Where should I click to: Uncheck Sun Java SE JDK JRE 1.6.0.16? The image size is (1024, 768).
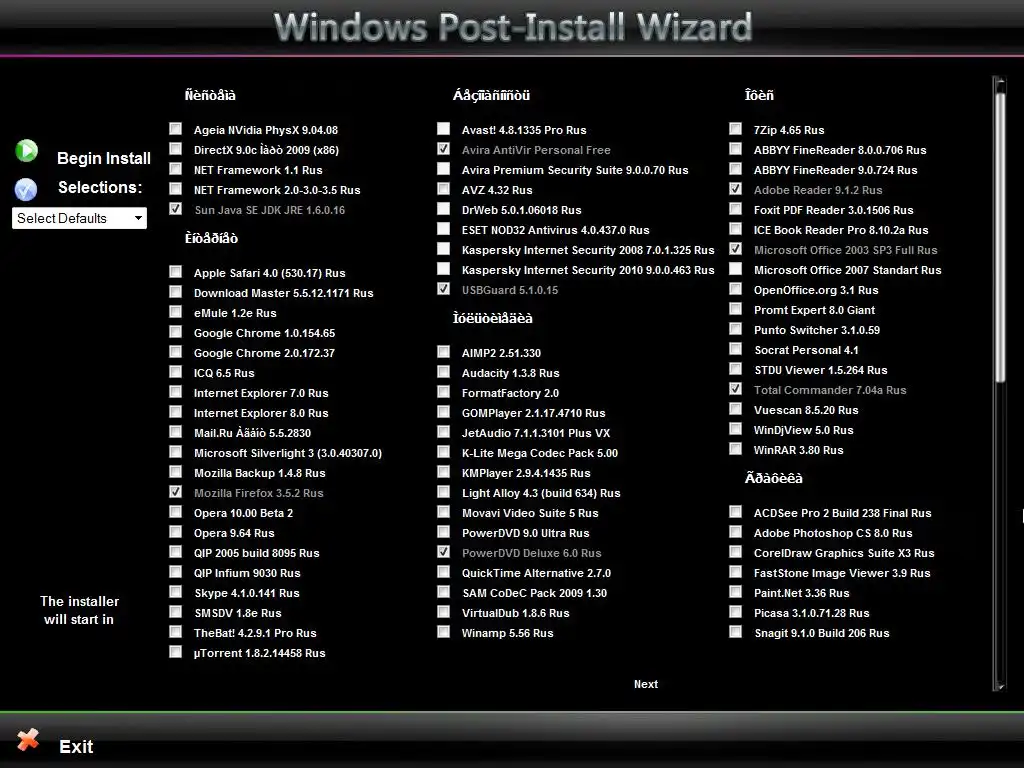(176, 209)
